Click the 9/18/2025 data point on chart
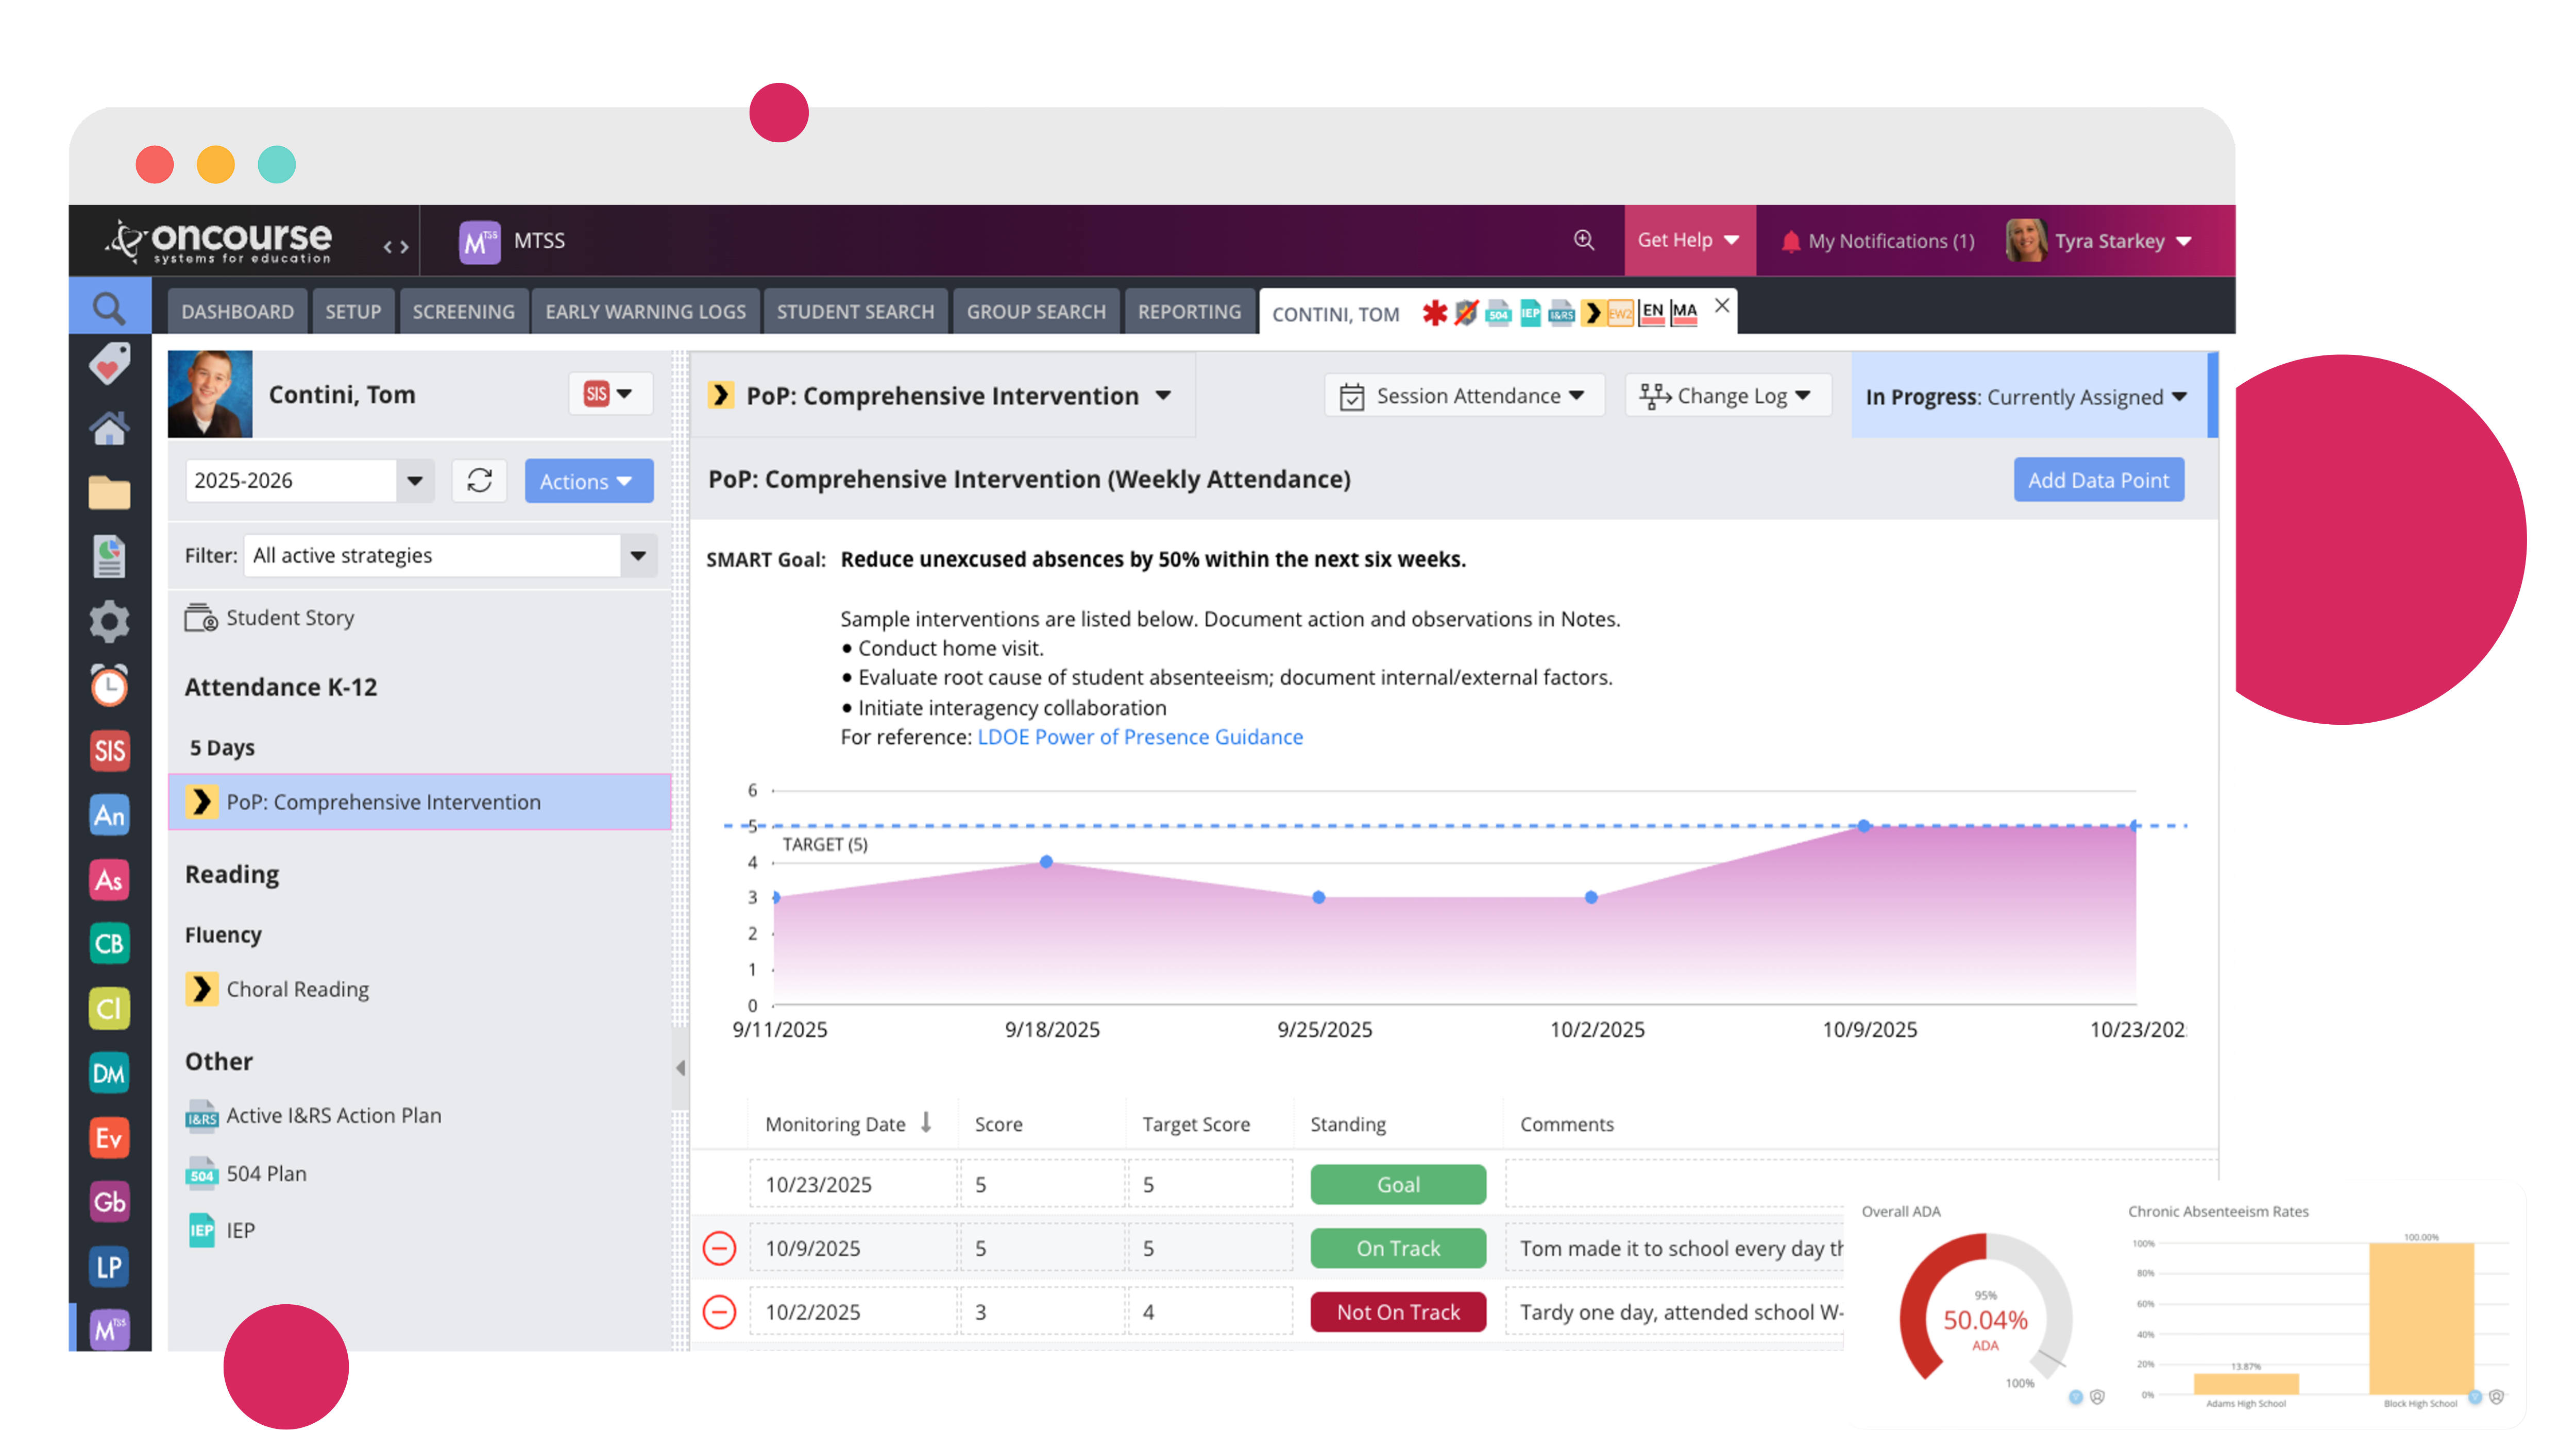 coord(1046,861)
